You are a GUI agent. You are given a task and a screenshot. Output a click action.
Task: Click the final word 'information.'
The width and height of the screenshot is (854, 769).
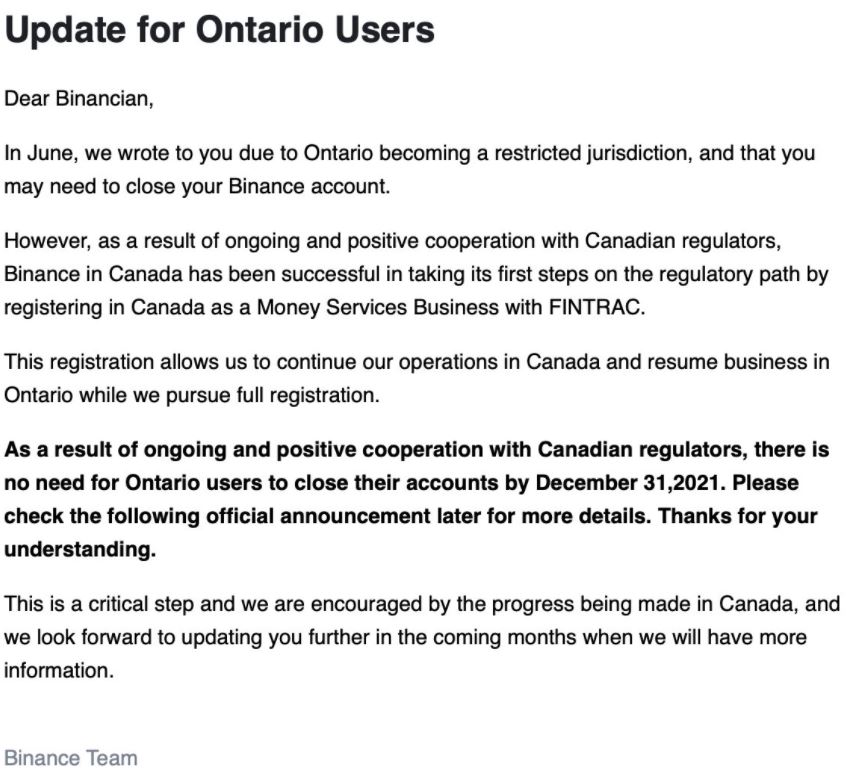59,670
